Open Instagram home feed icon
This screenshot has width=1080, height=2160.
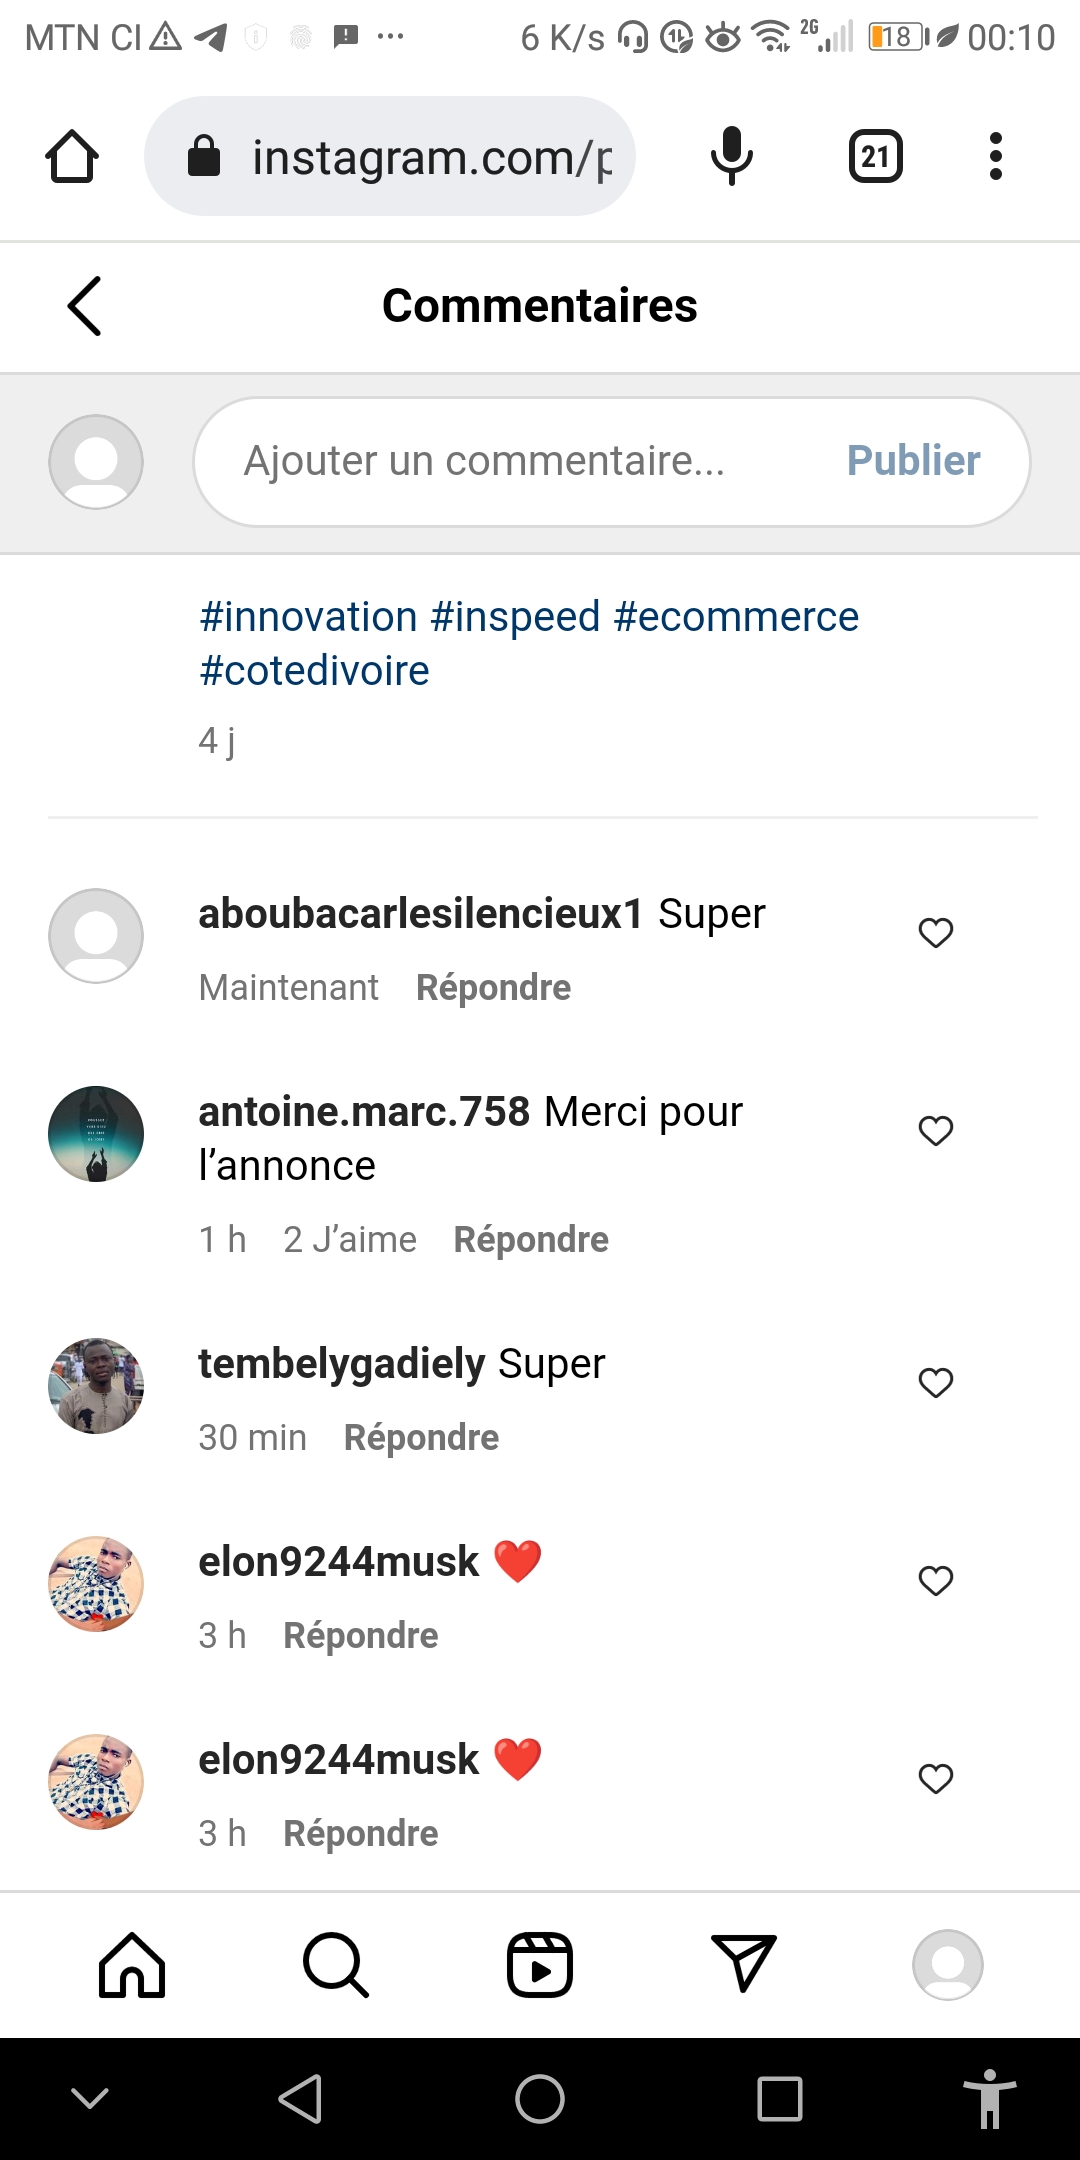(131, 1965)
